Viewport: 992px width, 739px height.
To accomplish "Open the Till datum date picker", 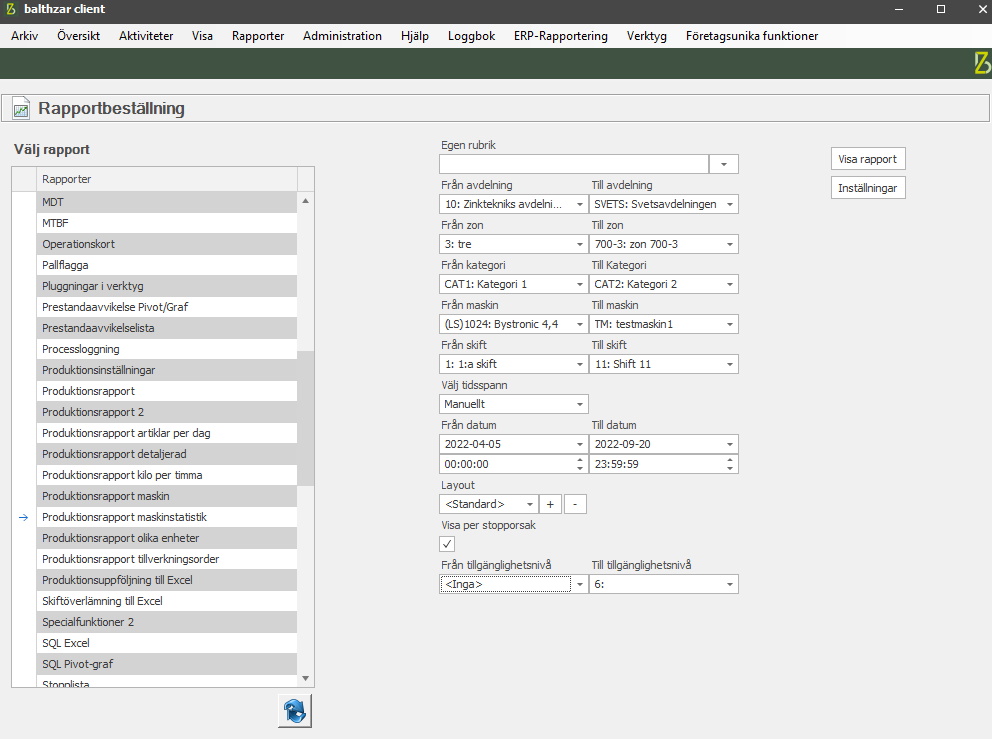I will [729, 444].
